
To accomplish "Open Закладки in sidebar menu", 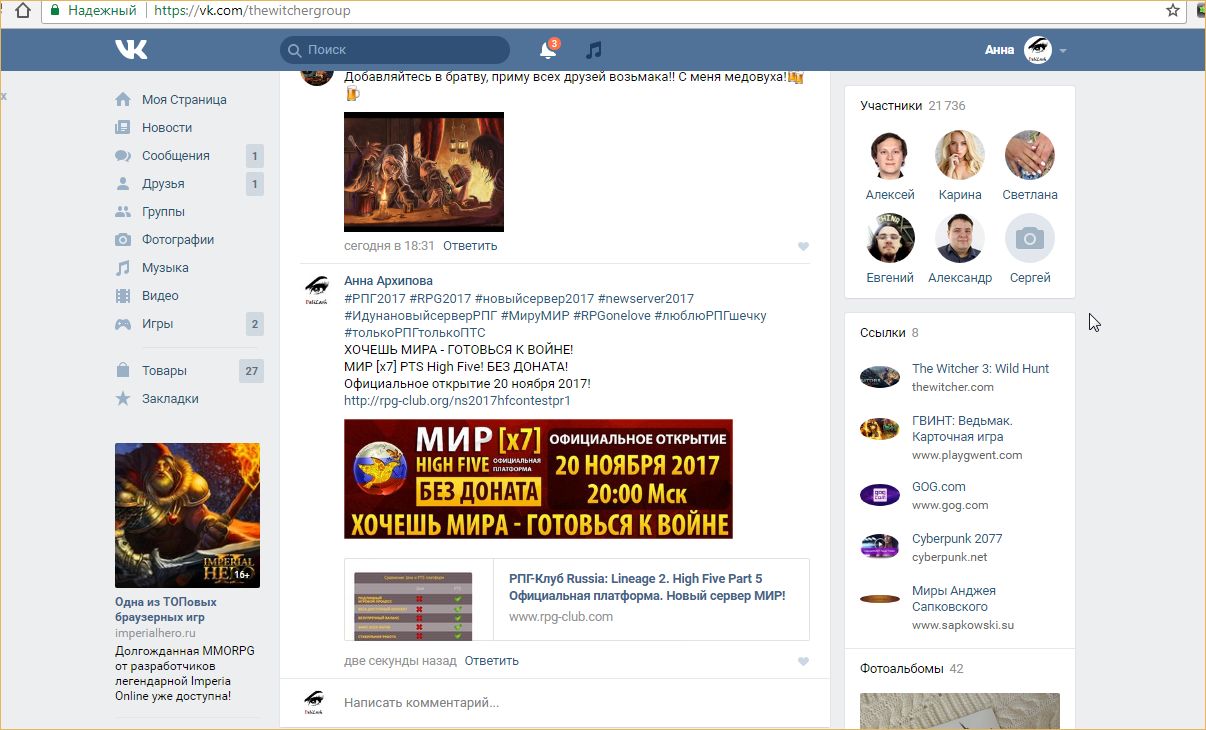I will click(x=170, y=398).
